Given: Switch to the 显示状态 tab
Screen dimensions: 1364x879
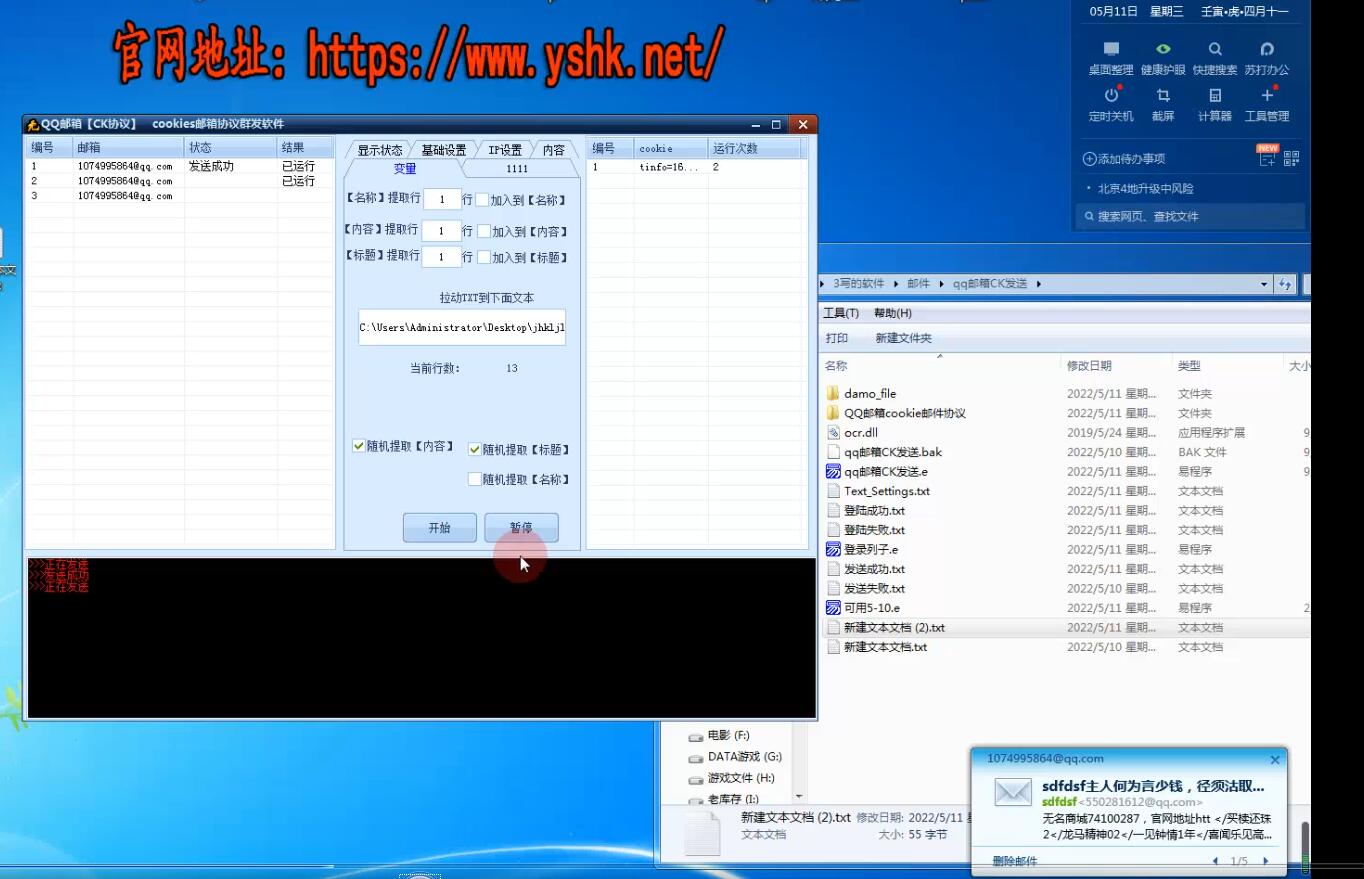Looking at the screenshot, I should click(379, 150).
